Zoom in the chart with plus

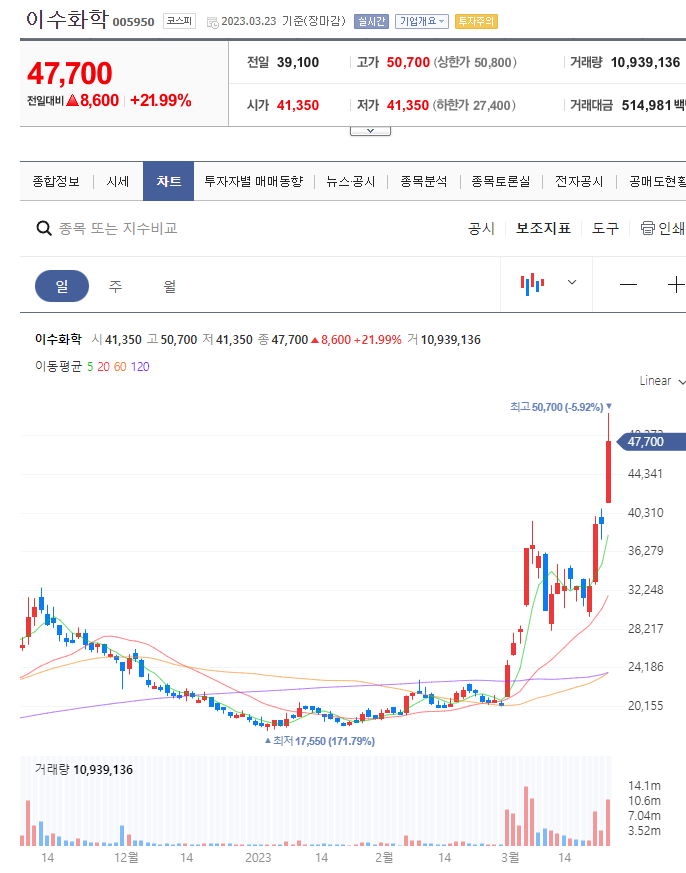(x=675, y=285)
